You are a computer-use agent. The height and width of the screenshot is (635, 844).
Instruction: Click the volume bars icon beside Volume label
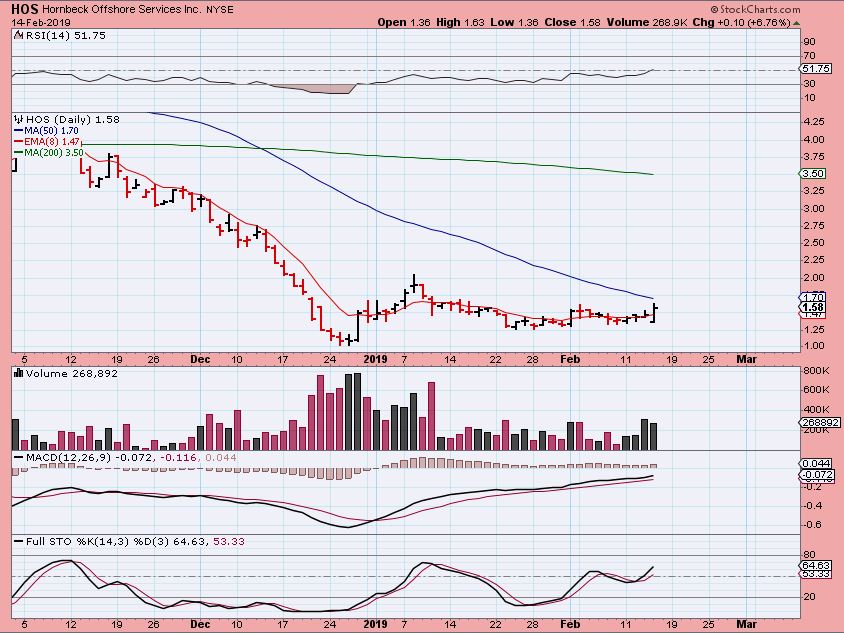tap(19, 373)
